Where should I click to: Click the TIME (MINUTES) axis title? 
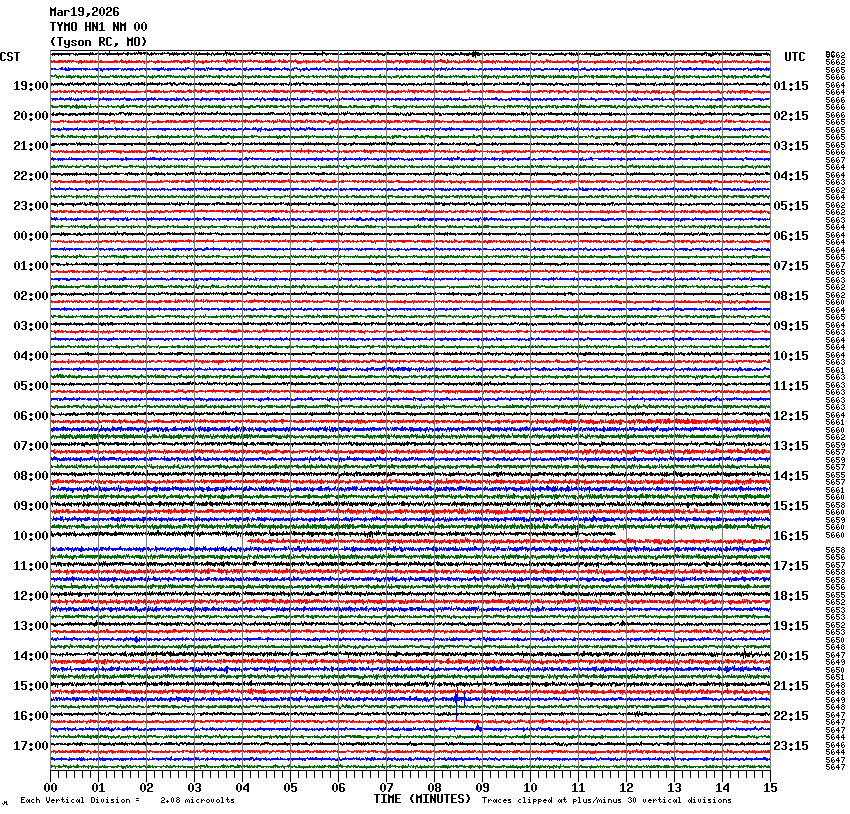422,799
